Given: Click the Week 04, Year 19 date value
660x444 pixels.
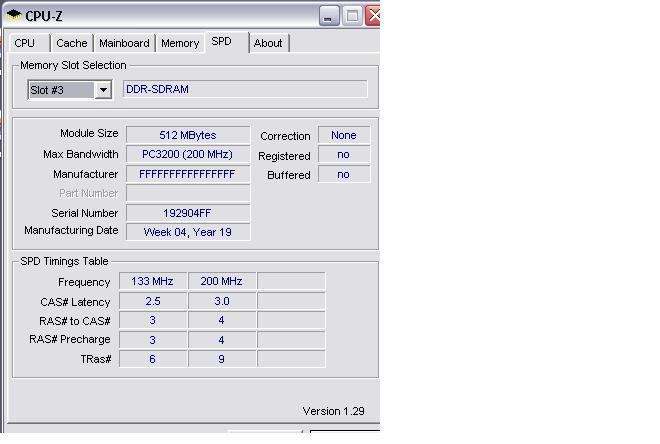Looking at the screenshot, I should pyautogui.click(x=188, y=232).
